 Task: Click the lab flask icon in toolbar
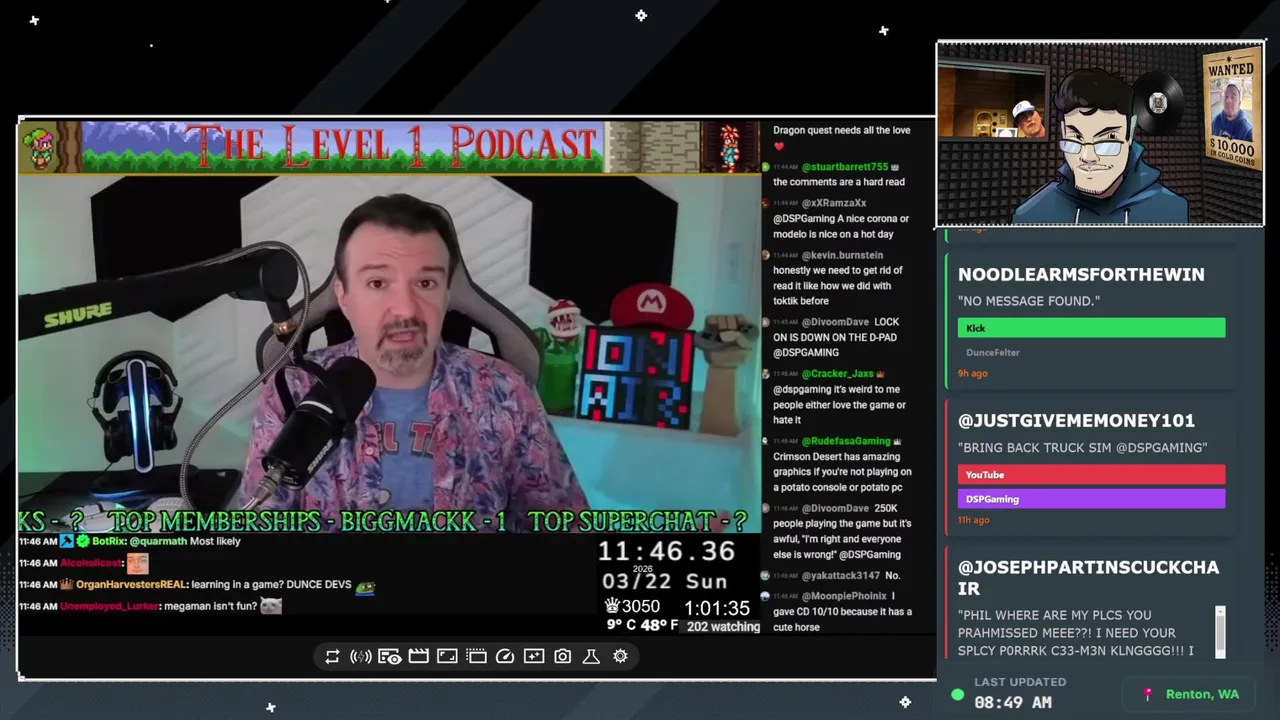click(591, 656)
